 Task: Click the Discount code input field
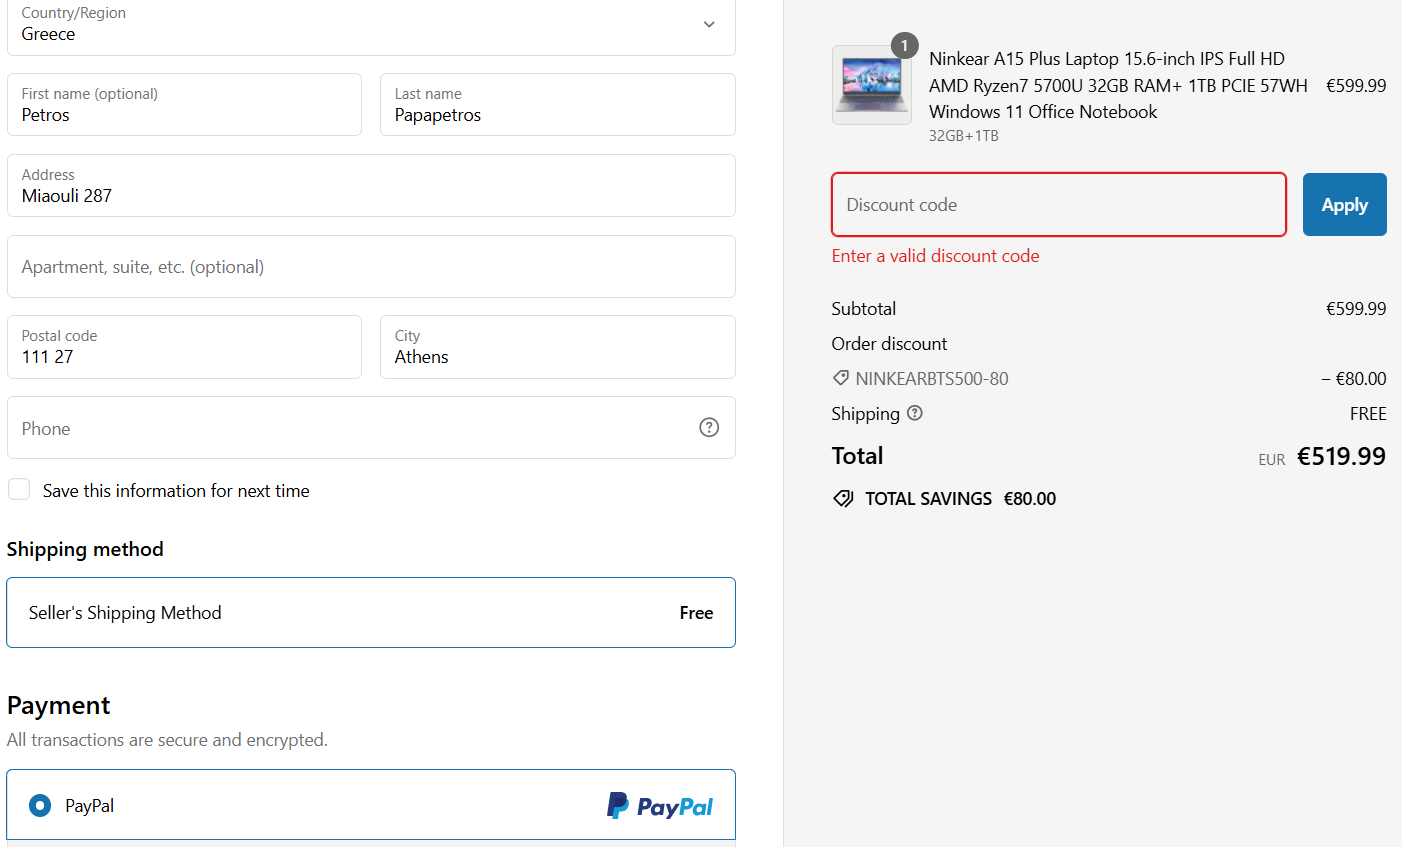1058,205
